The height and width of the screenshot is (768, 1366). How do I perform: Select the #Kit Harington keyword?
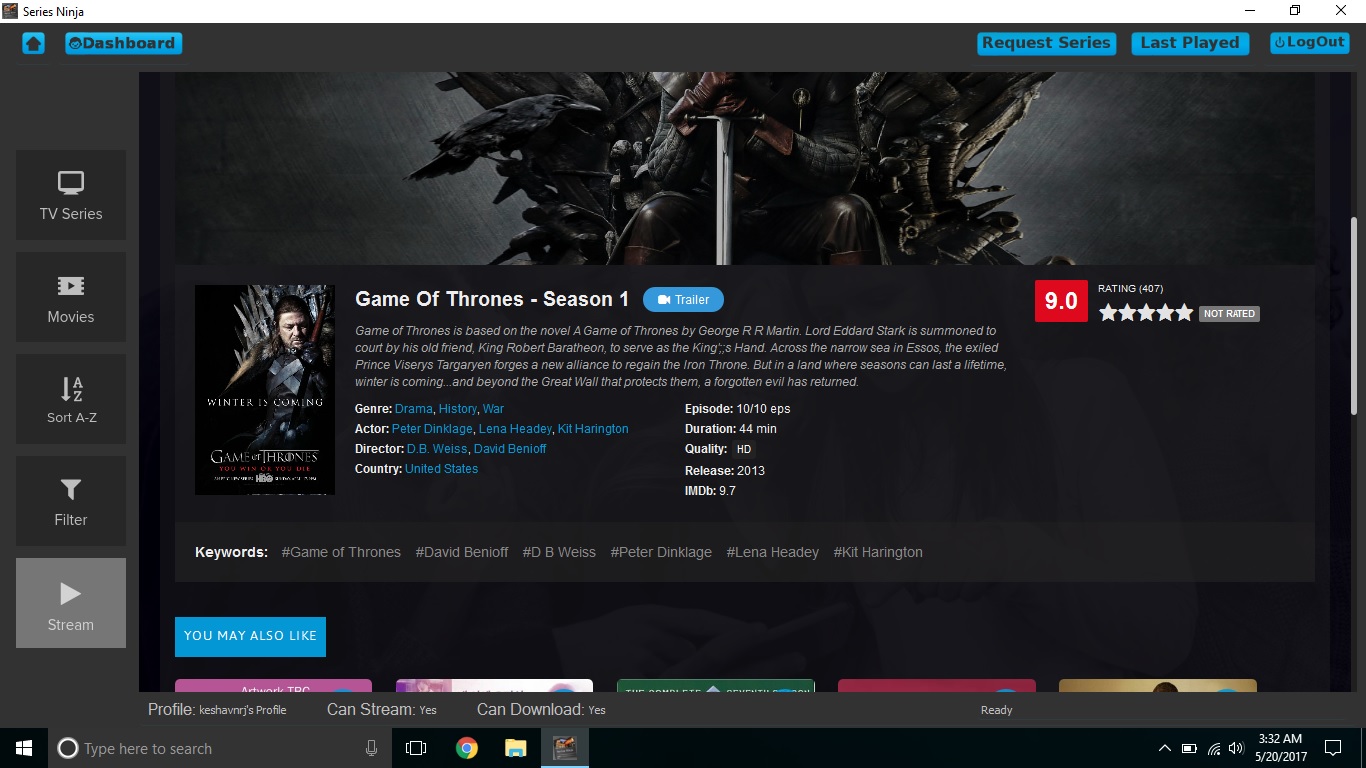click(878, 552)
